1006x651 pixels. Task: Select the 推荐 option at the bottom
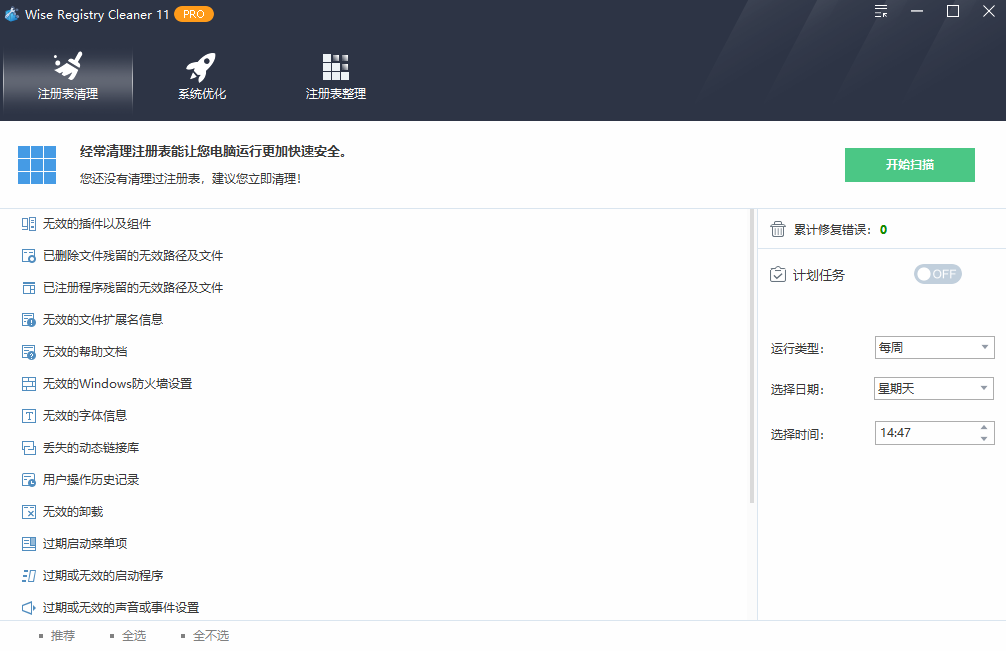(62, 635)
